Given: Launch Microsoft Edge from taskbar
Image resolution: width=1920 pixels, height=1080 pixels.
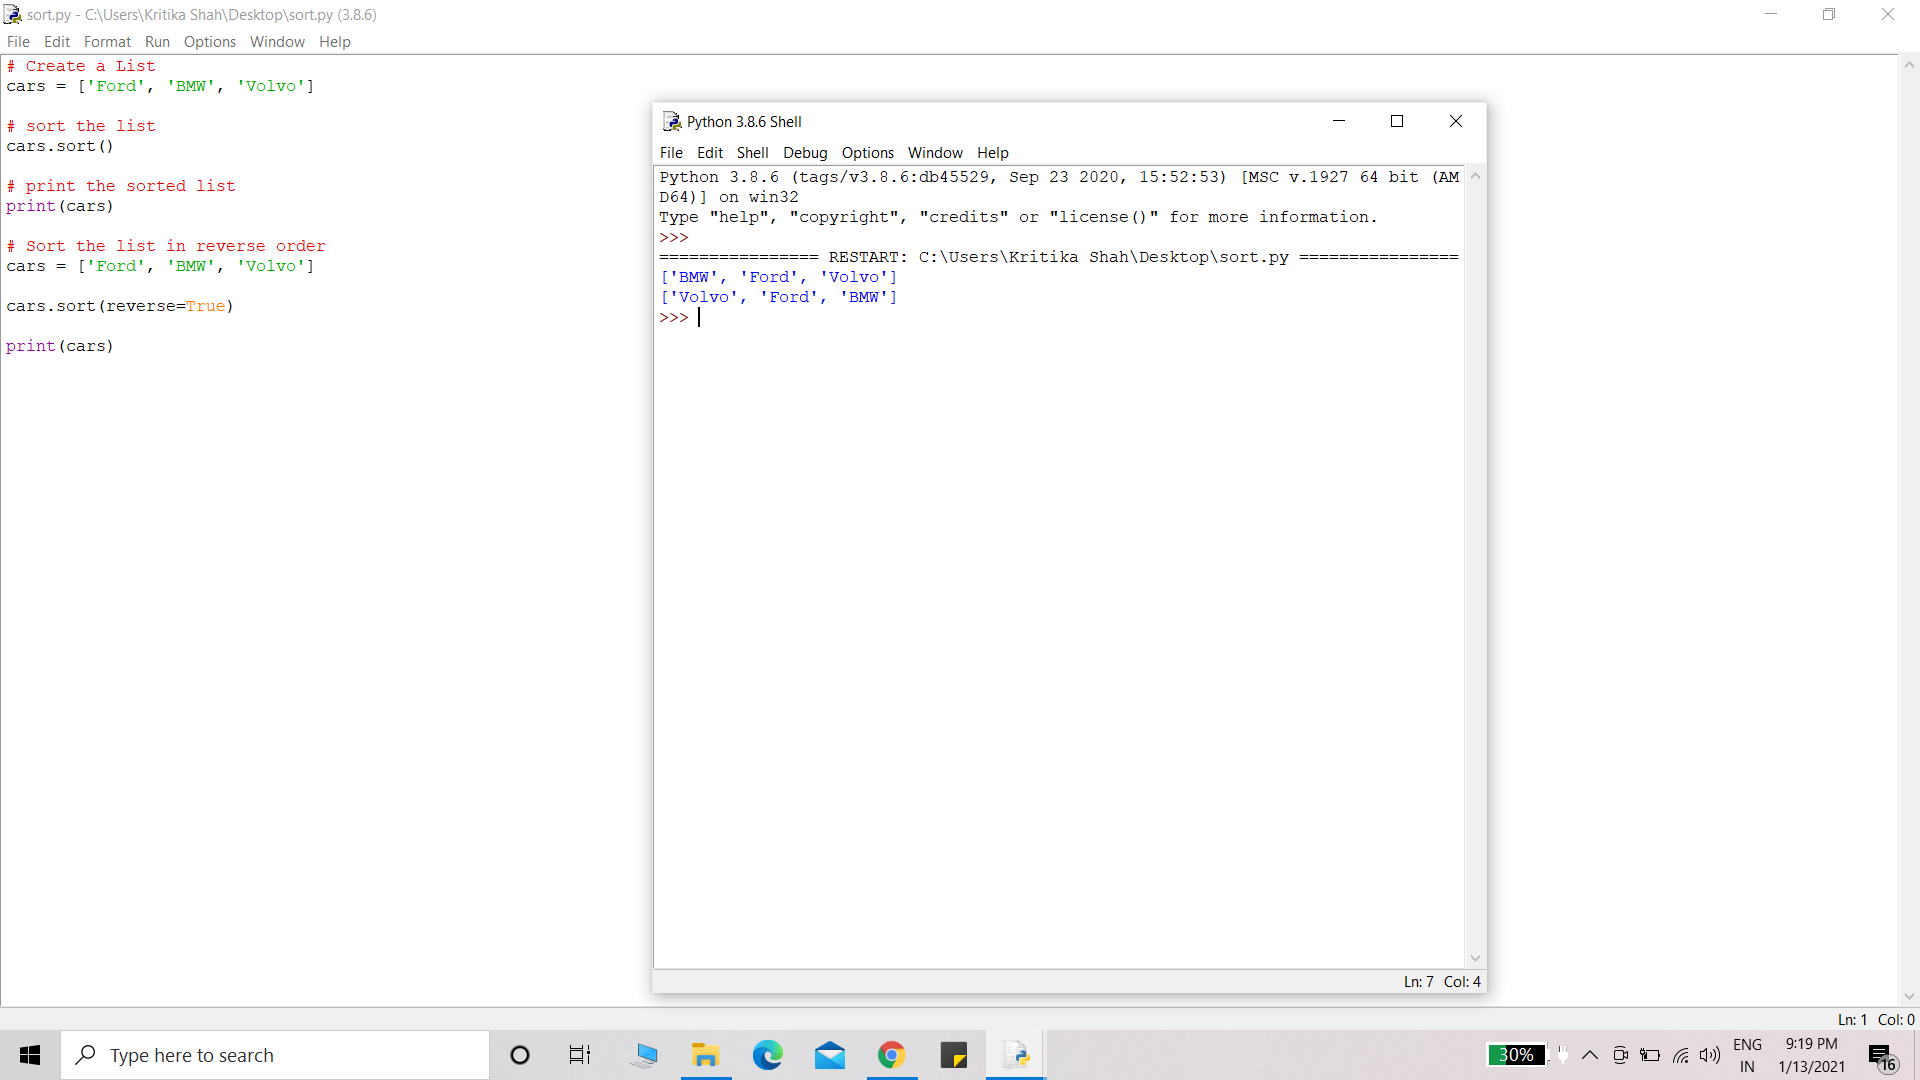Looking at the screenshot, I should click(x=768, y=1055).
